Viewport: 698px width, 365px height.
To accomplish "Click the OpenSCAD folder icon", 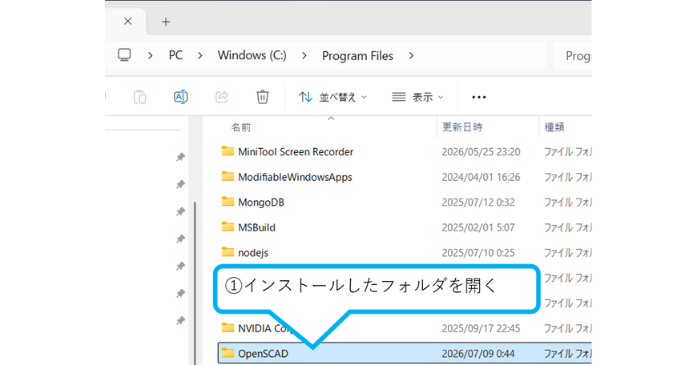I will (x=228, y=353).
